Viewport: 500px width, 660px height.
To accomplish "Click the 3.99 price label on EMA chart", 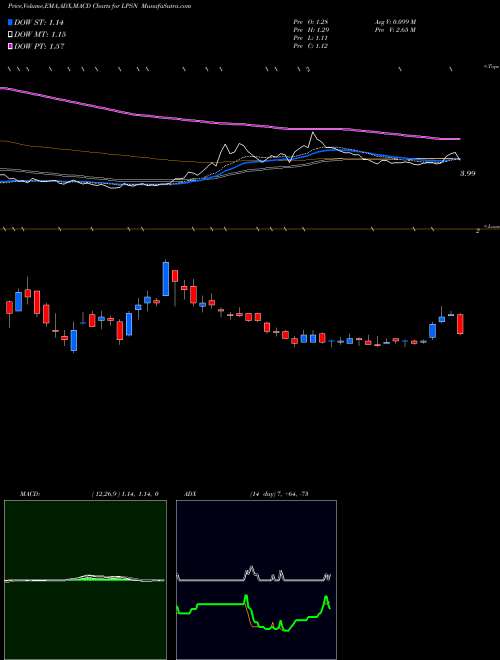I will coord(467,173).
